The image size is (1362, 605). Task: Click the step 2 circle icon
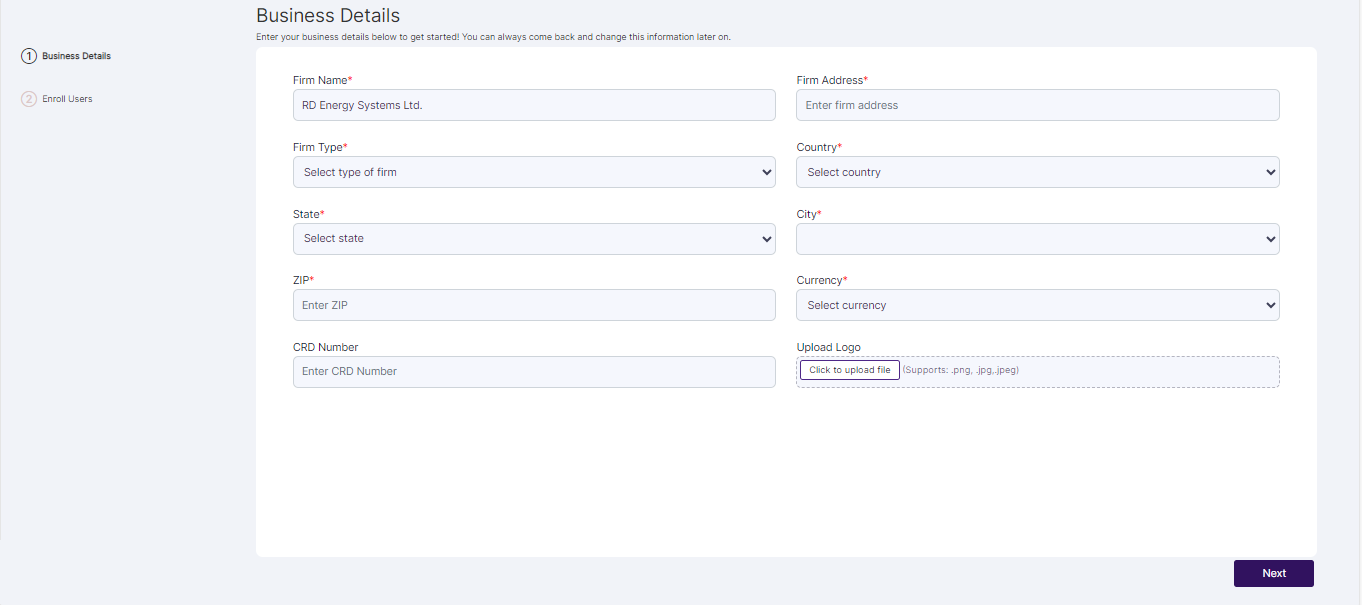(28, 98)
